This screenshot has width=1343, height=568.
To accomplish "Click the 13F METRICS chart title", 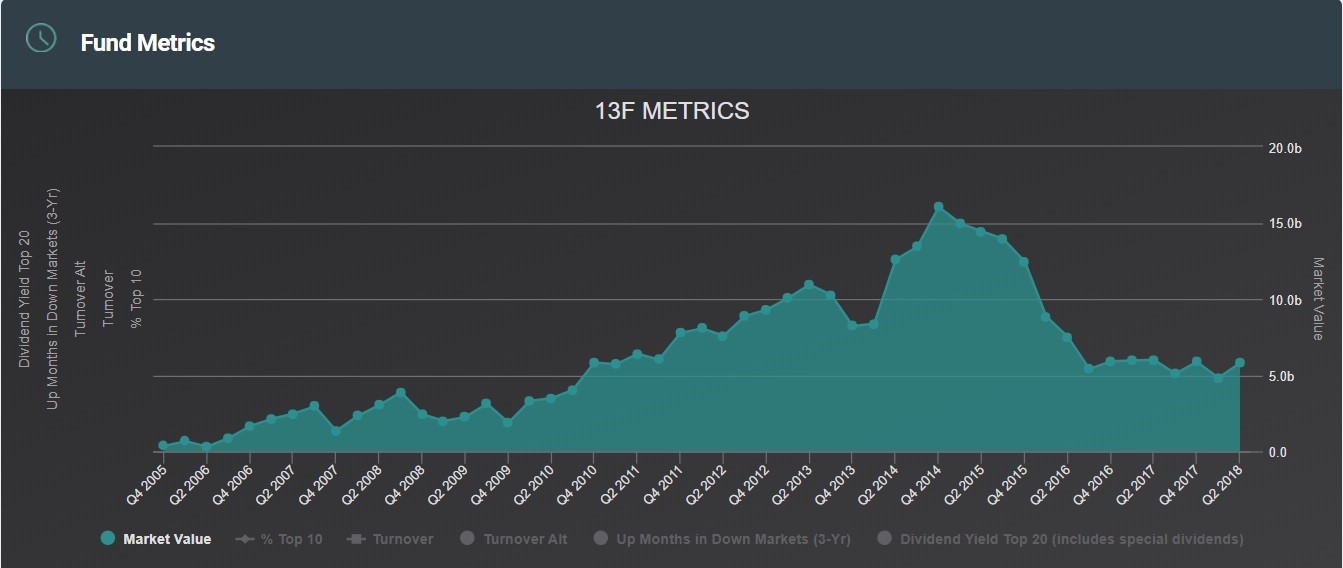I will [x=672, y=111].
